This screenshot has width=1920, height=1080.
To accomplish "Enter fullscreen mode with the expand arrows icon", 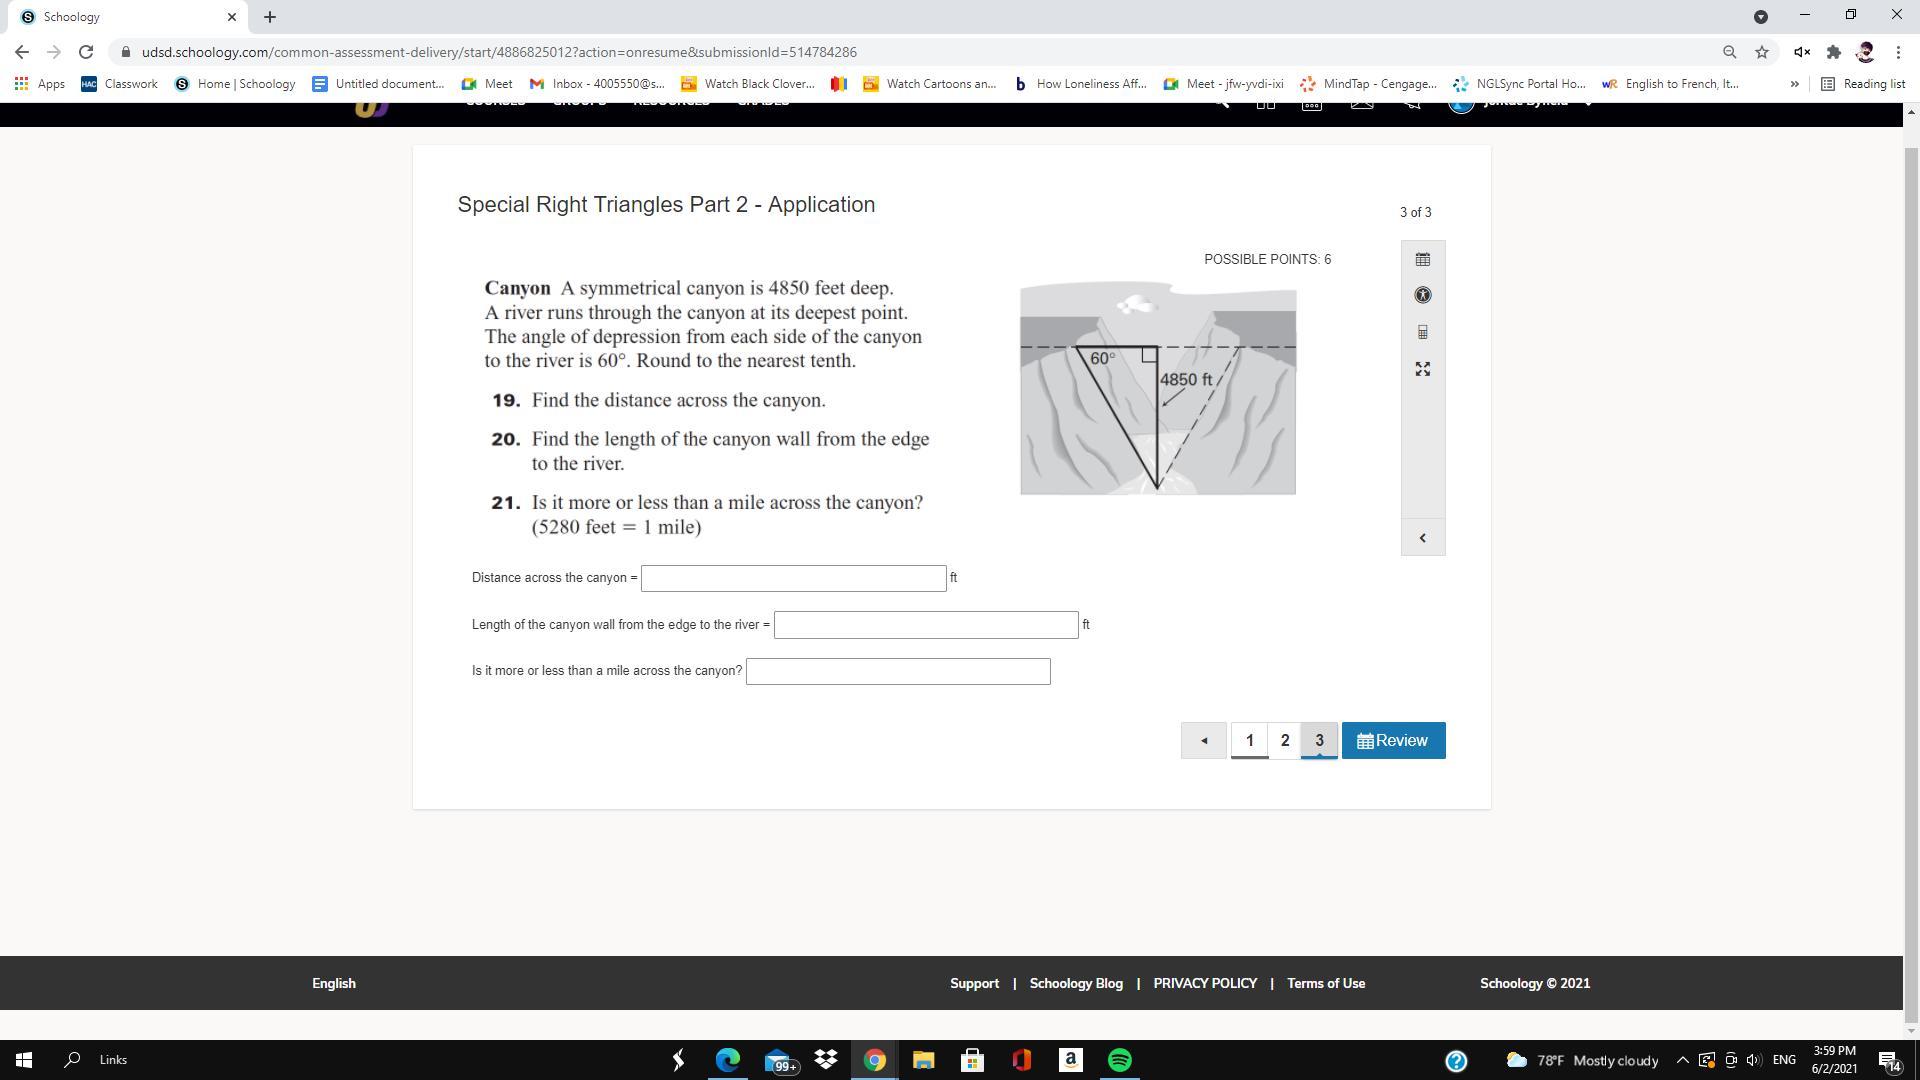I will [x=1422, y=370].
